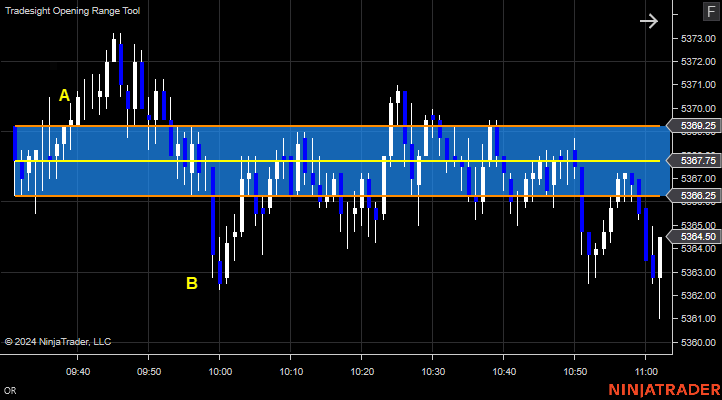Click the 09:40 time axis label
722x400 pixels.
click(78, 371)
